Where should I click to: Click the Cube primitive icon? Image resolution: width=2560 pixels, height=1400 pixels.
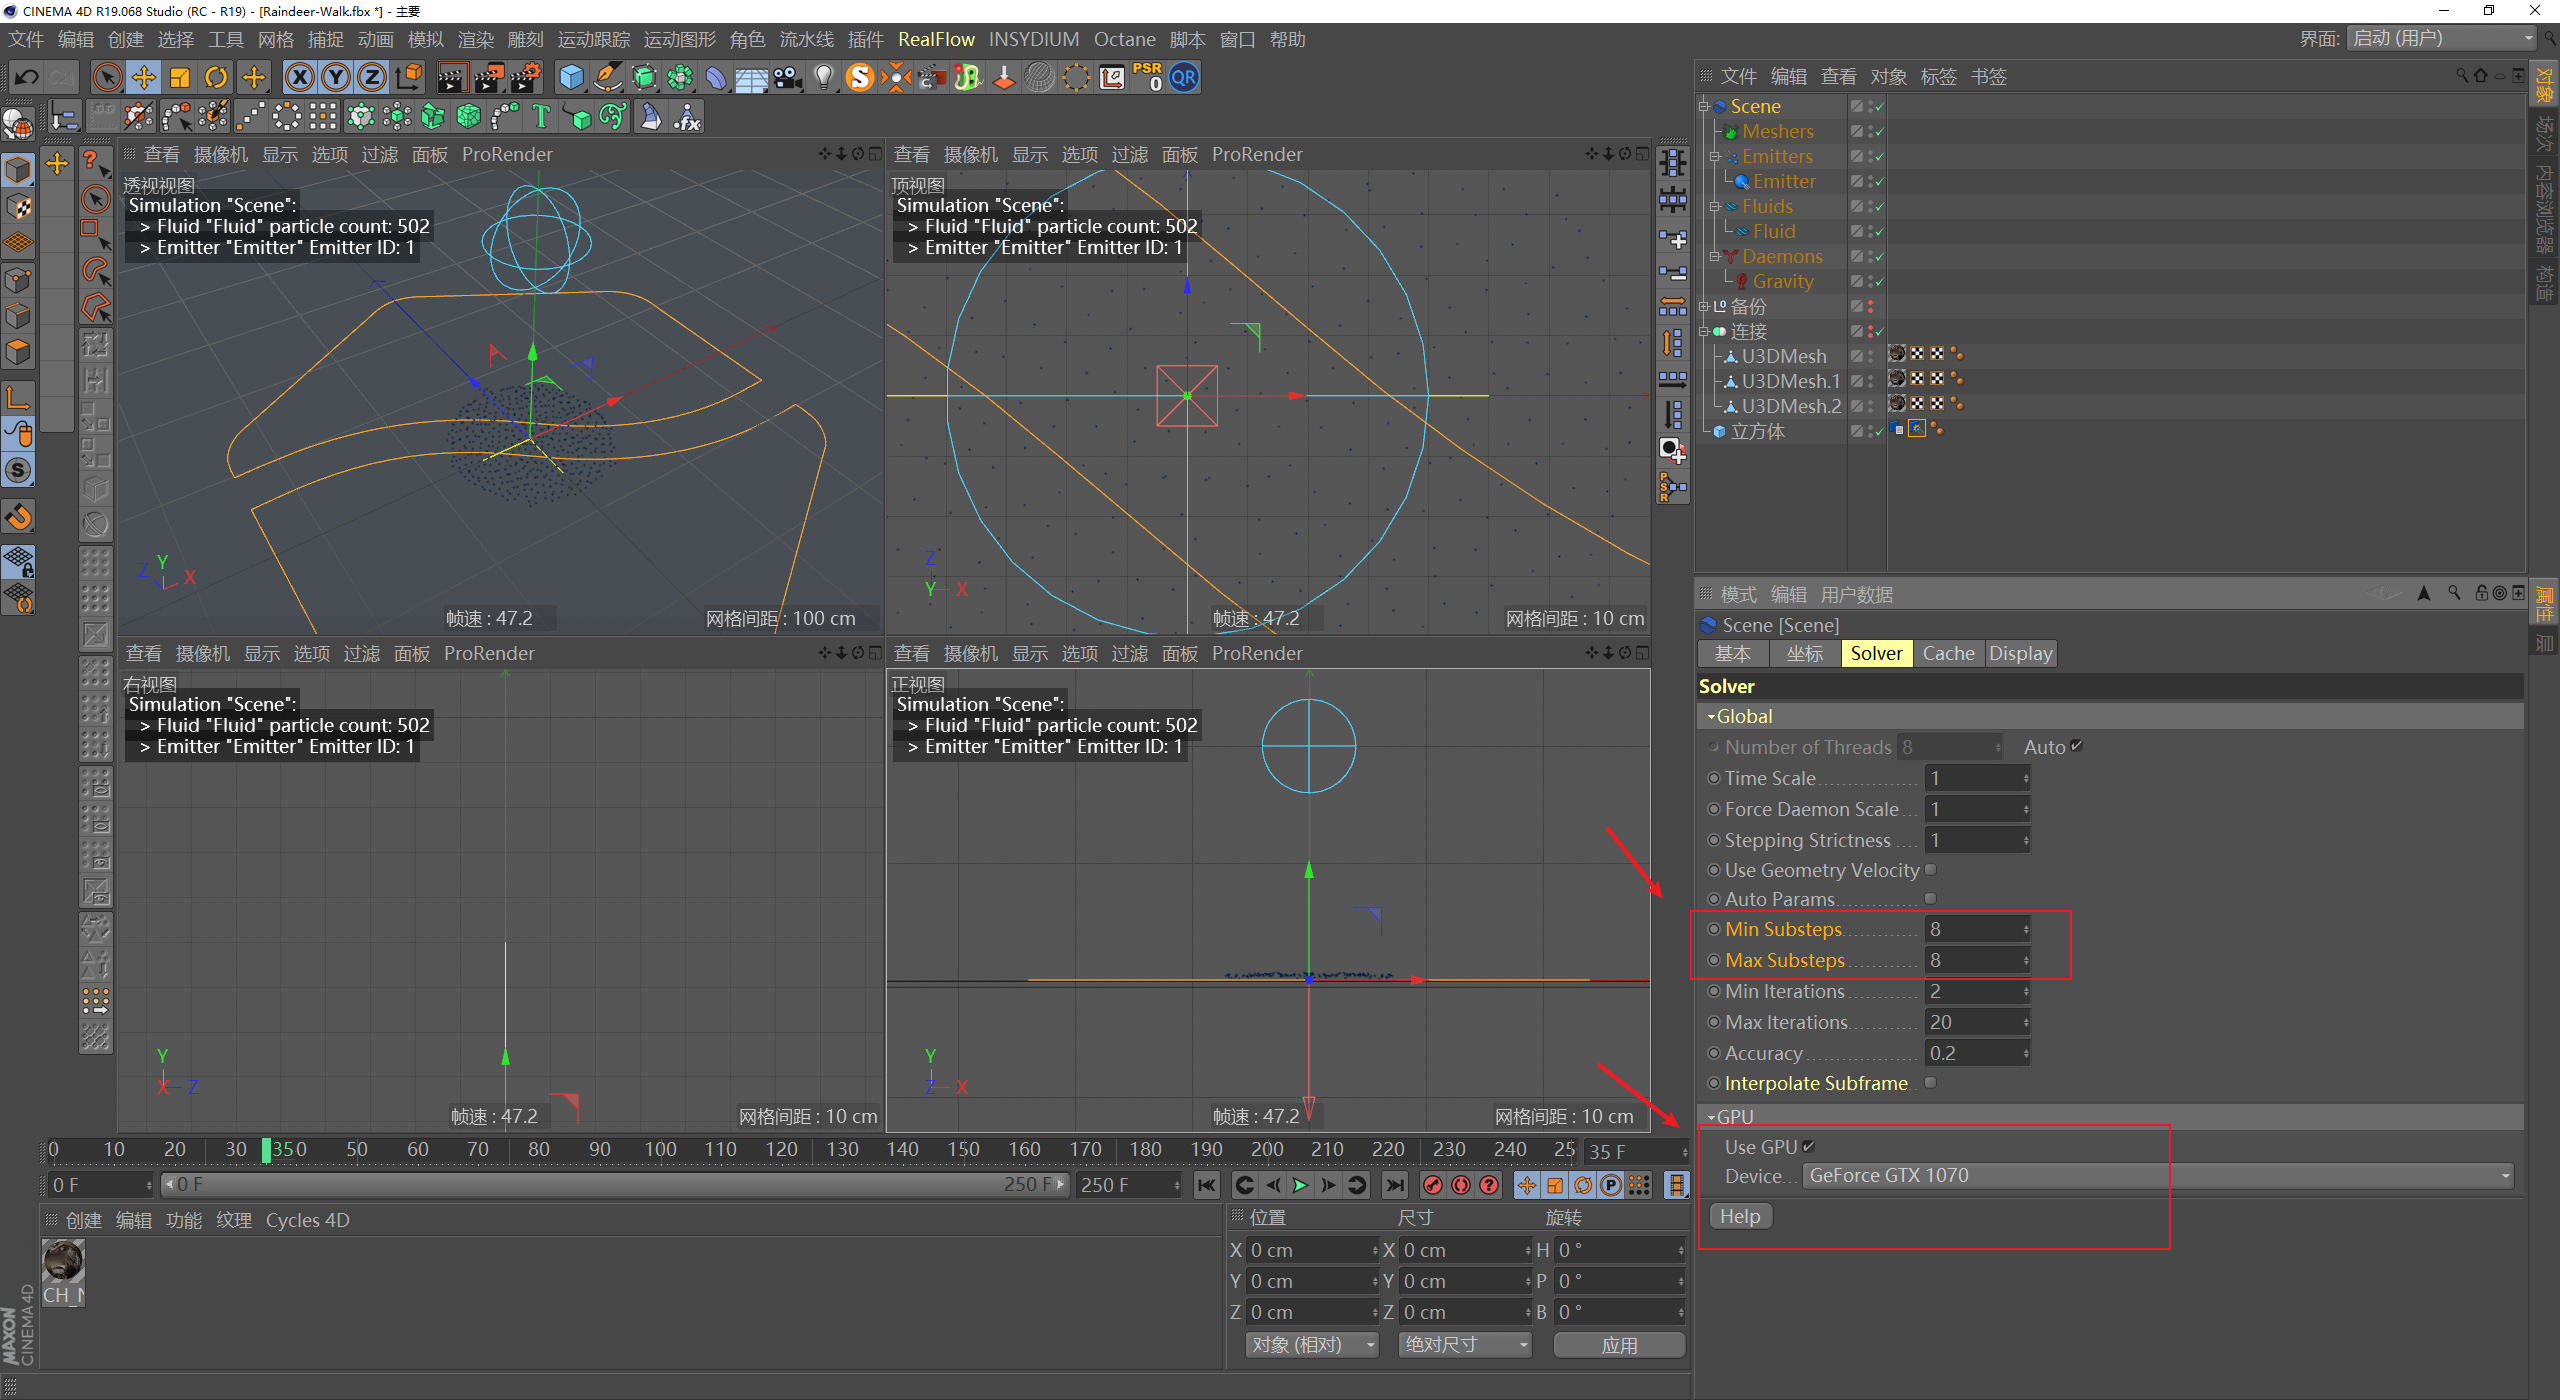pyautogui.click(x=571, y=78)
